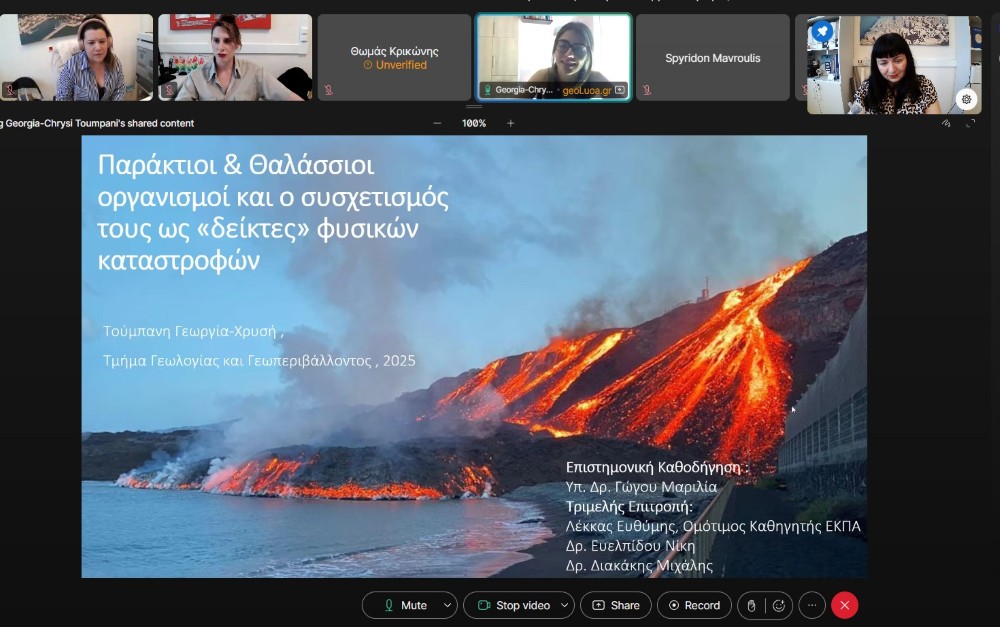1000x627 pixels.
Task: Zoom in shared content with plus
Action: pyautogui.click(x=511, y=123)
